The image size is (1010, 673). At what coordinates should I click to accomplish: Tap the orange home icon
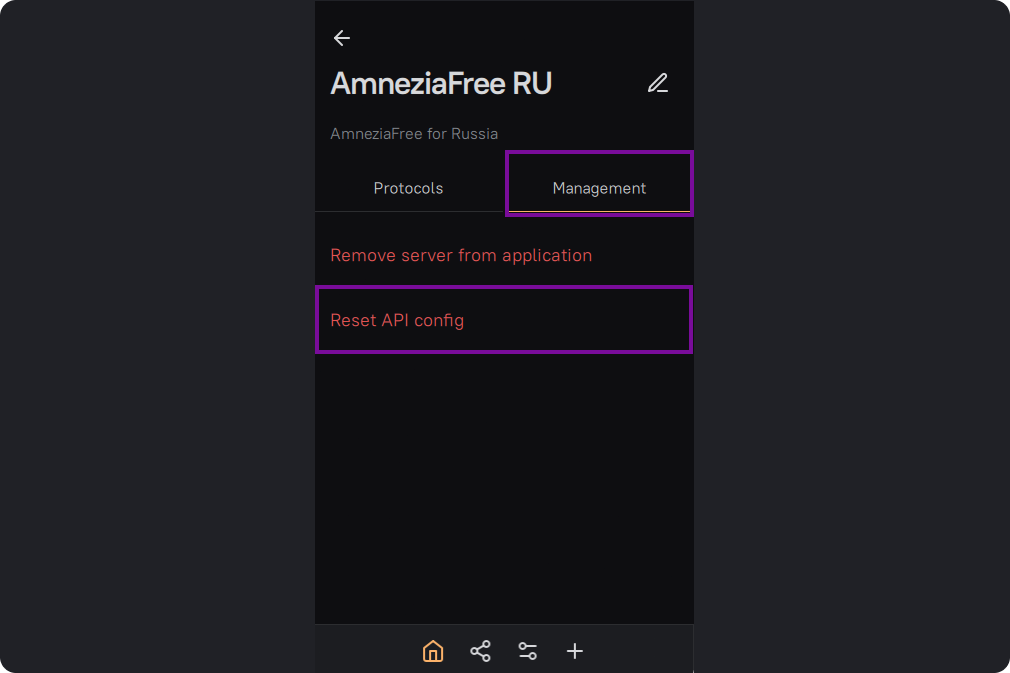coord(433,651)
